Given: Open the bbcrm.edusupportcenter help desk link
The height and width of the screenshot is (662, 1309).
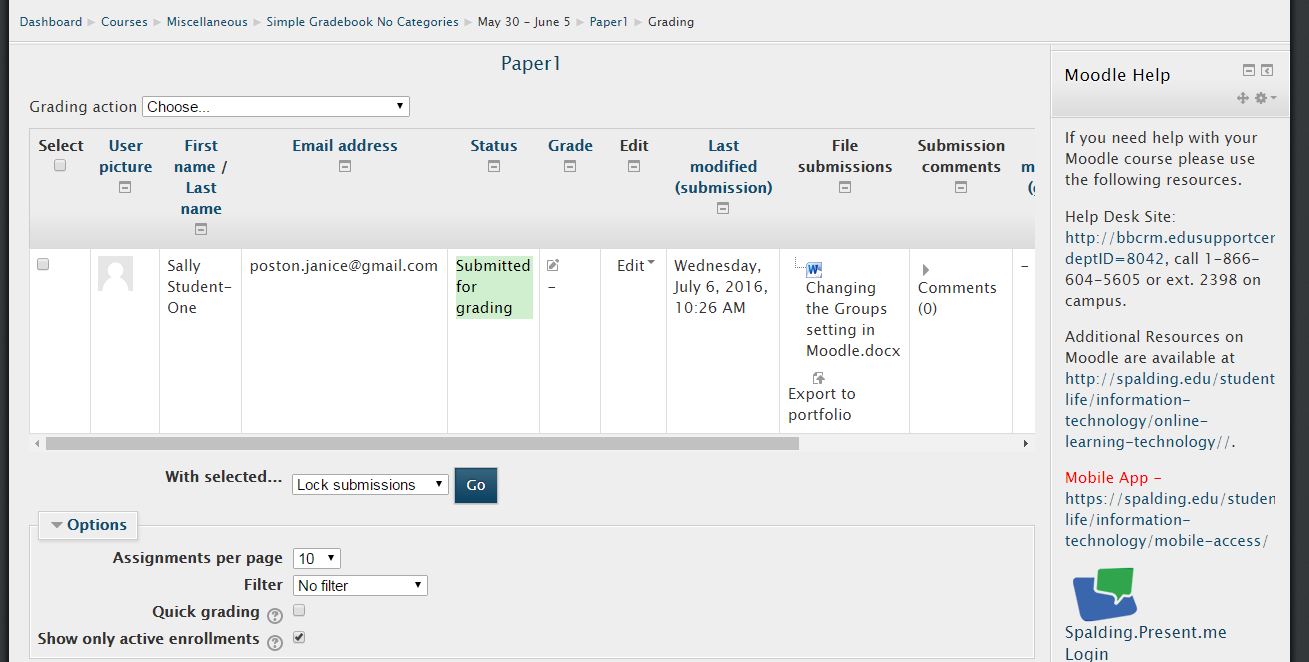Looking at the screenshot, I should pyautogui.click(x=1170, y=248).
